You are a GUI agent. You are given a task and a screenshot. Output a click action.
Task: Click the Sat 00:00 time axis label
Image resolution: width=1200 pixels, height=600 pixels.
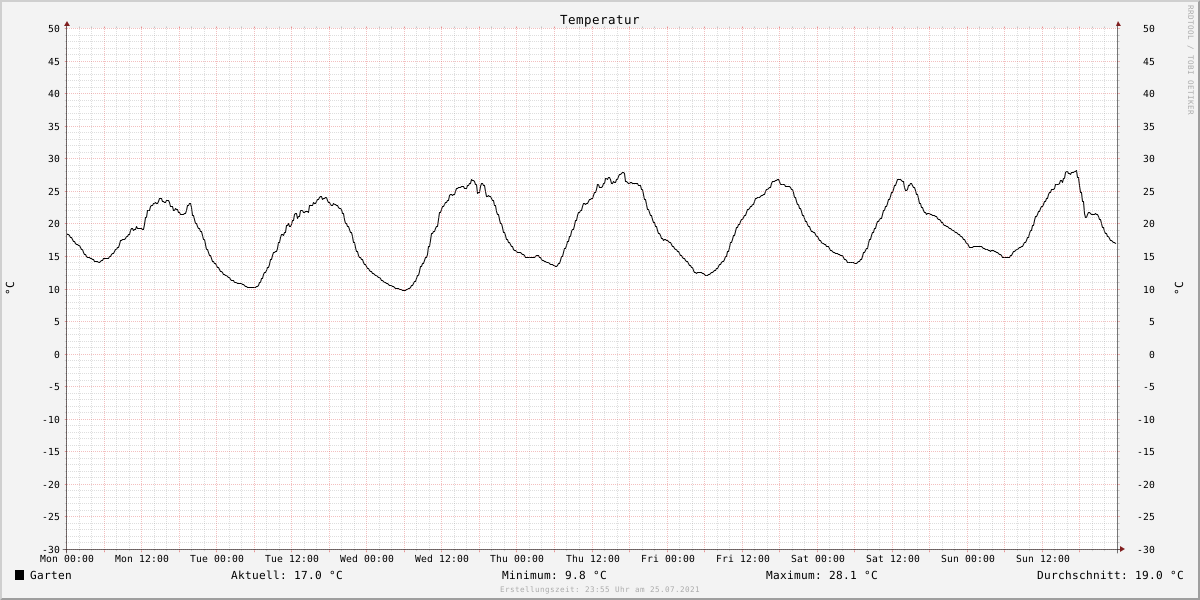click(818, 559)
